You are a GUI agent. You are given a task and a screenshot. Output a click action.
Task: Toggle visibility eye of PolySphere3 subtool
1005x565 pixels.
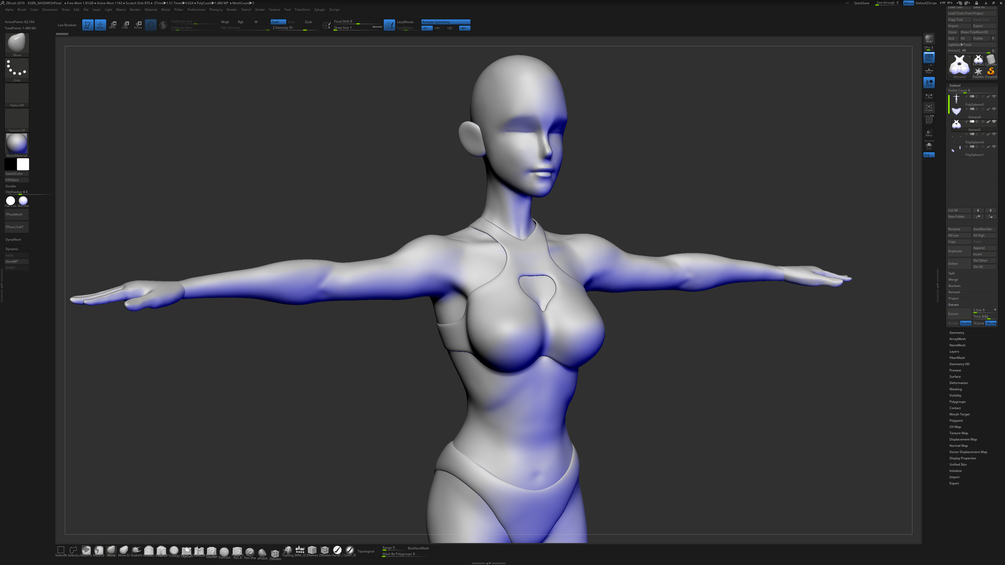994,96
